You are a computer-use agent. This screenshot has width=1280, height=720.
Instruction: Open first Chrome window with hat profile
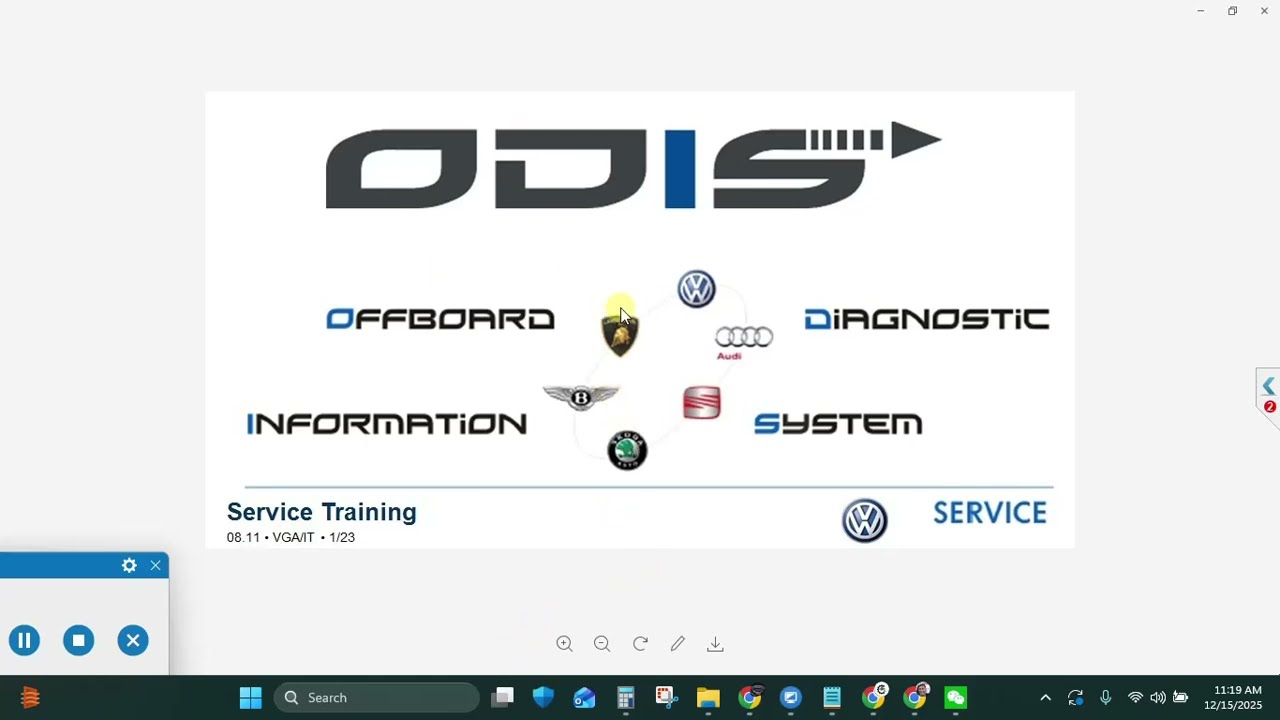(x=750, y=698)
